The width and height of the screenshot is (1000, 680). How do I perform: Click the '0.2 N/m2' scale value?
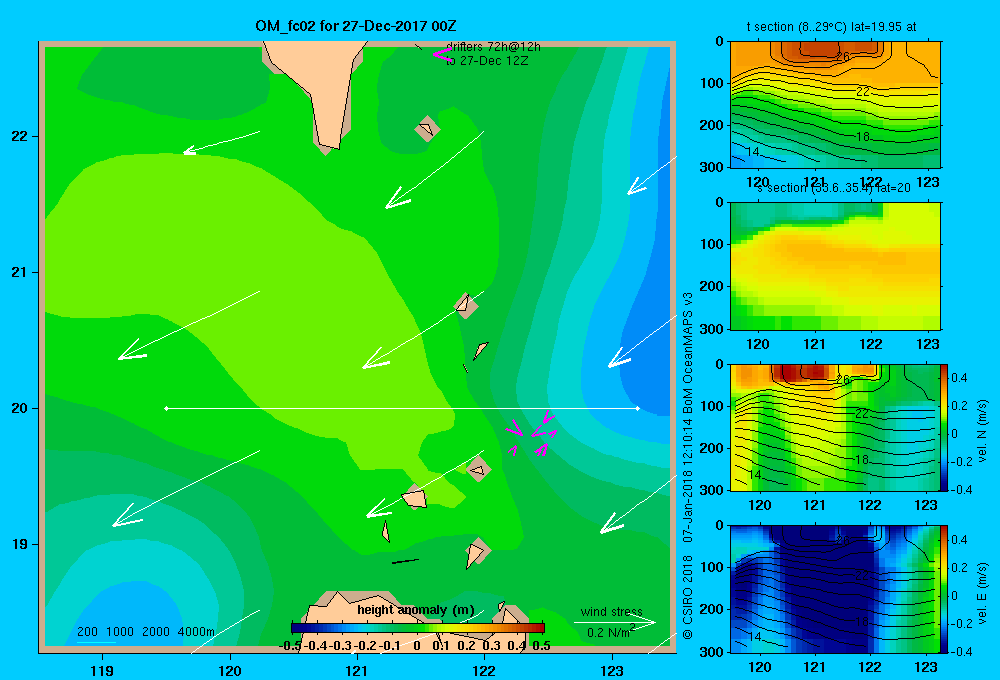tap(611, 632)
